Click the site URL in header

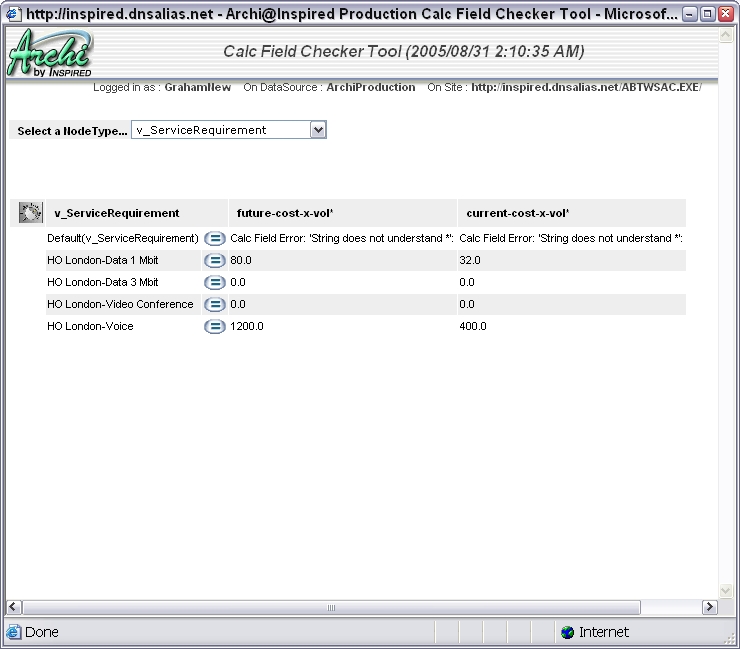pyautogui.click(x=586, y=88)
